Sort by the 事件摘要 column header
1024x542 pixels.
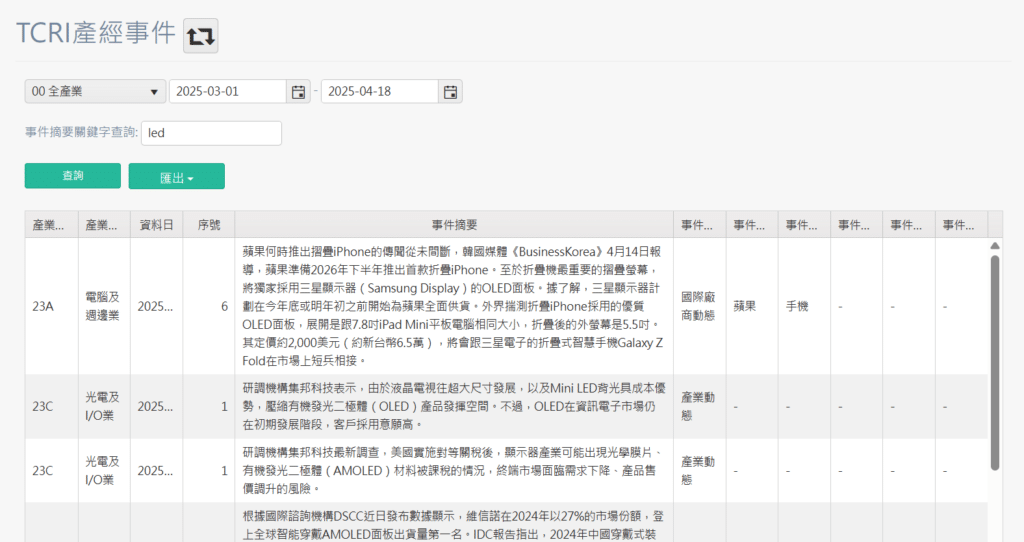(x=455, y=225)
